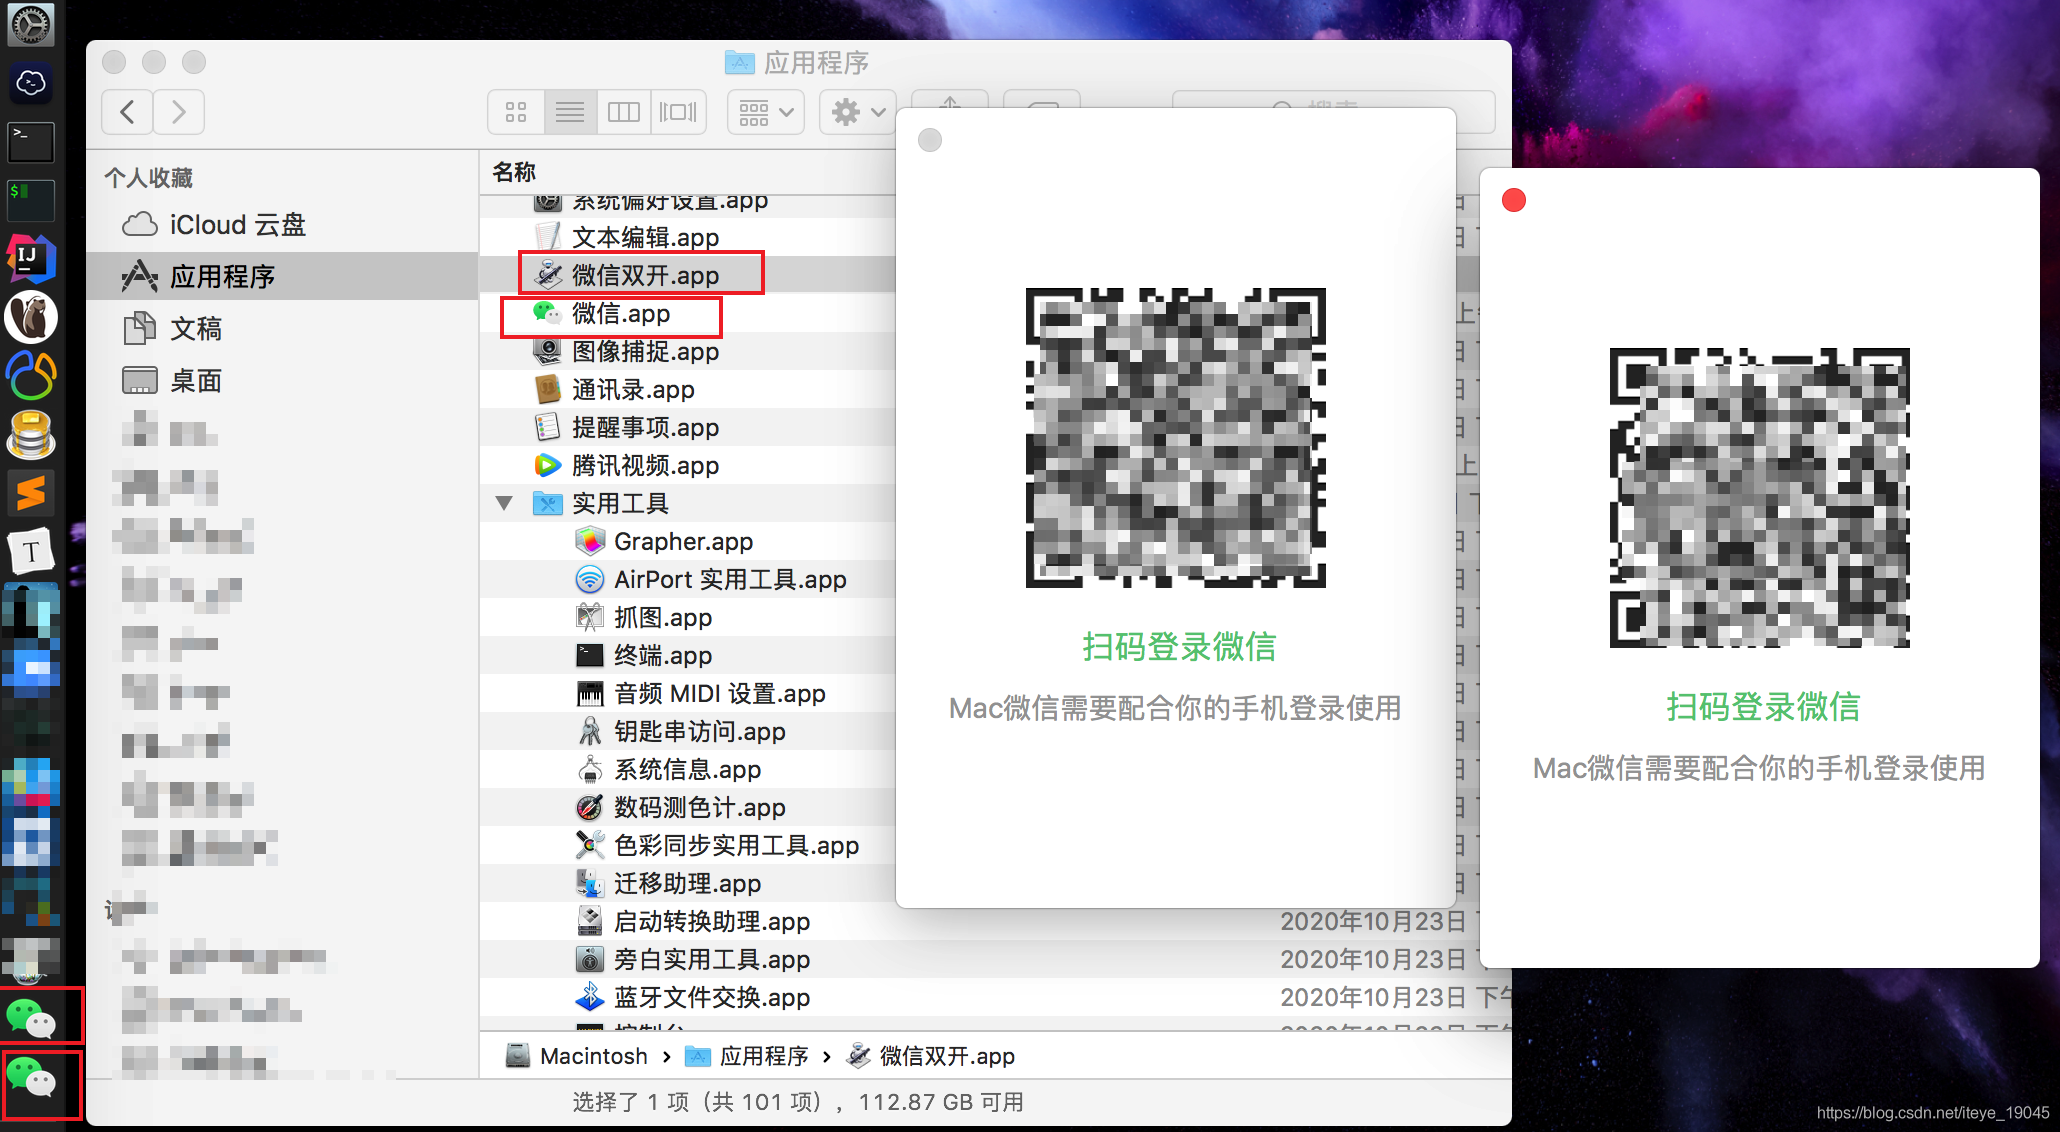Click the 音频 MIDI 设置.app icon

(x=590, y=693)
